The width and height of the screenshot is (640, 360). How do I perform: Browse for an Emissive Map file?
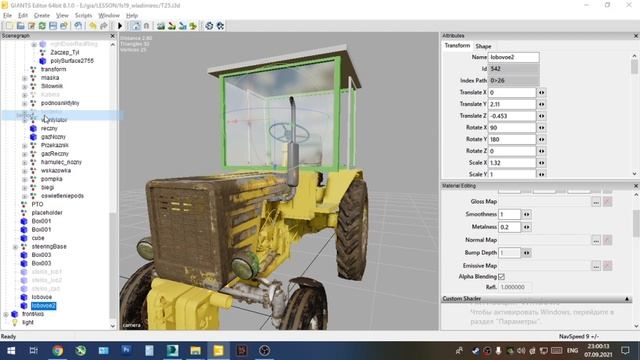[x=596, y=266]
